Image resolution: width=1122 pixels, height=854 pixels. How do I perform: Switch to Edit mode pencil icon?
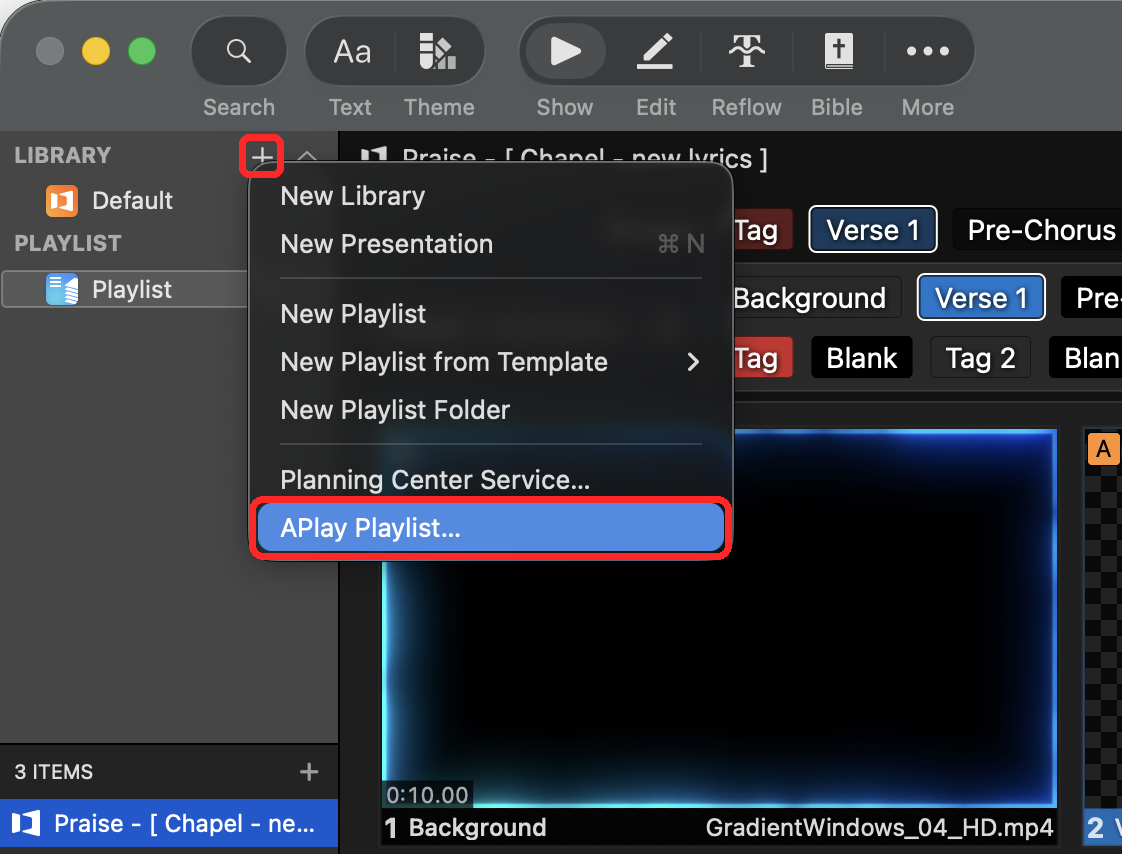pos(655,52)
